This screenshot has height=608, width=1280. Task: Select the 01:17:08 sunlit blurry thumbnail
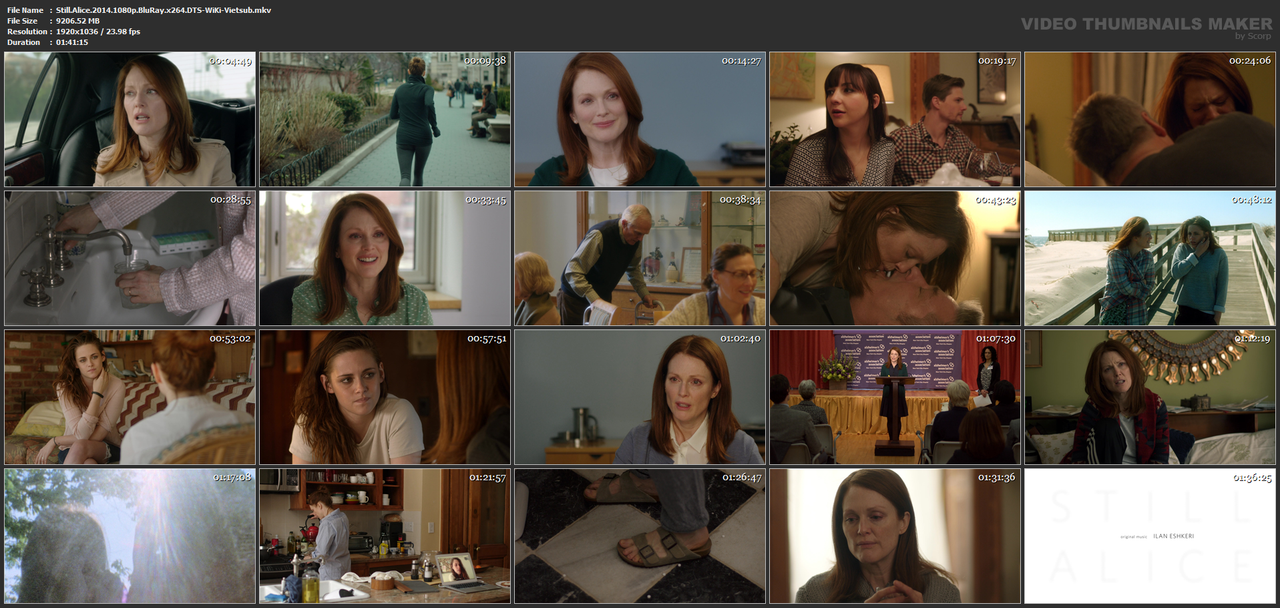pyautogui.click(x=130, y=536)
